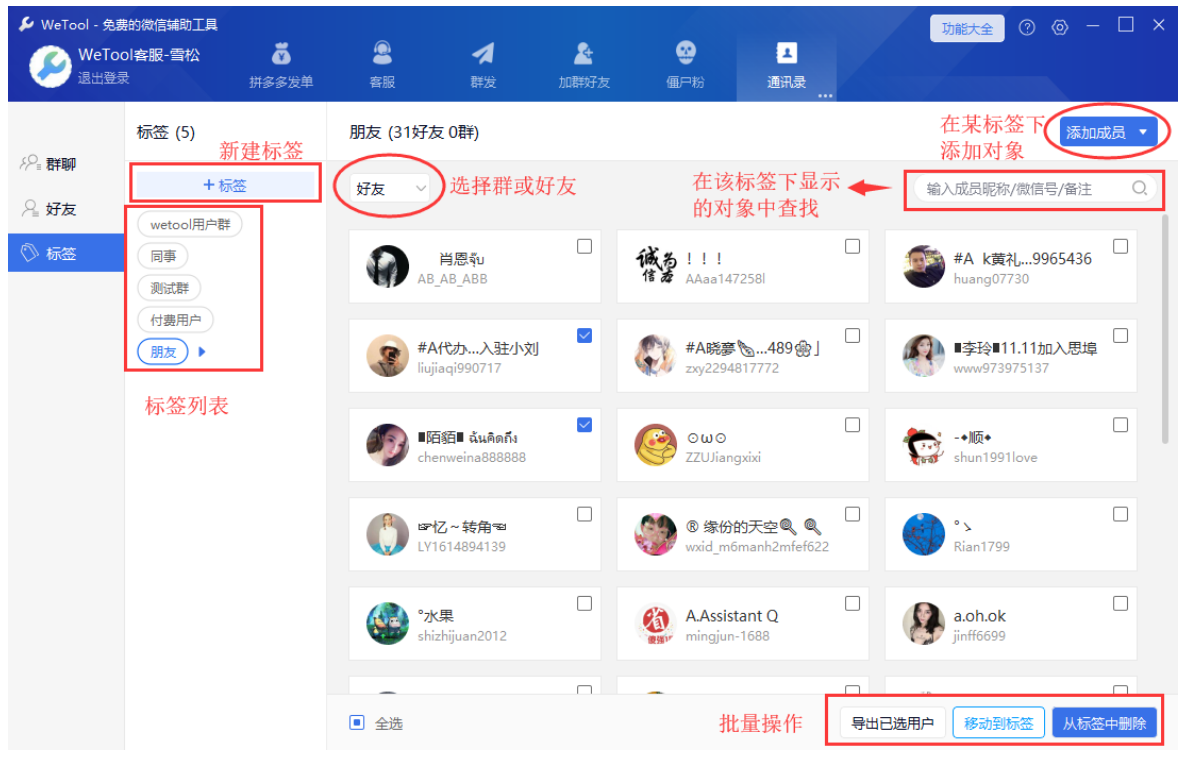
Task: Click the member search input field
Action: click(1035, 188)
